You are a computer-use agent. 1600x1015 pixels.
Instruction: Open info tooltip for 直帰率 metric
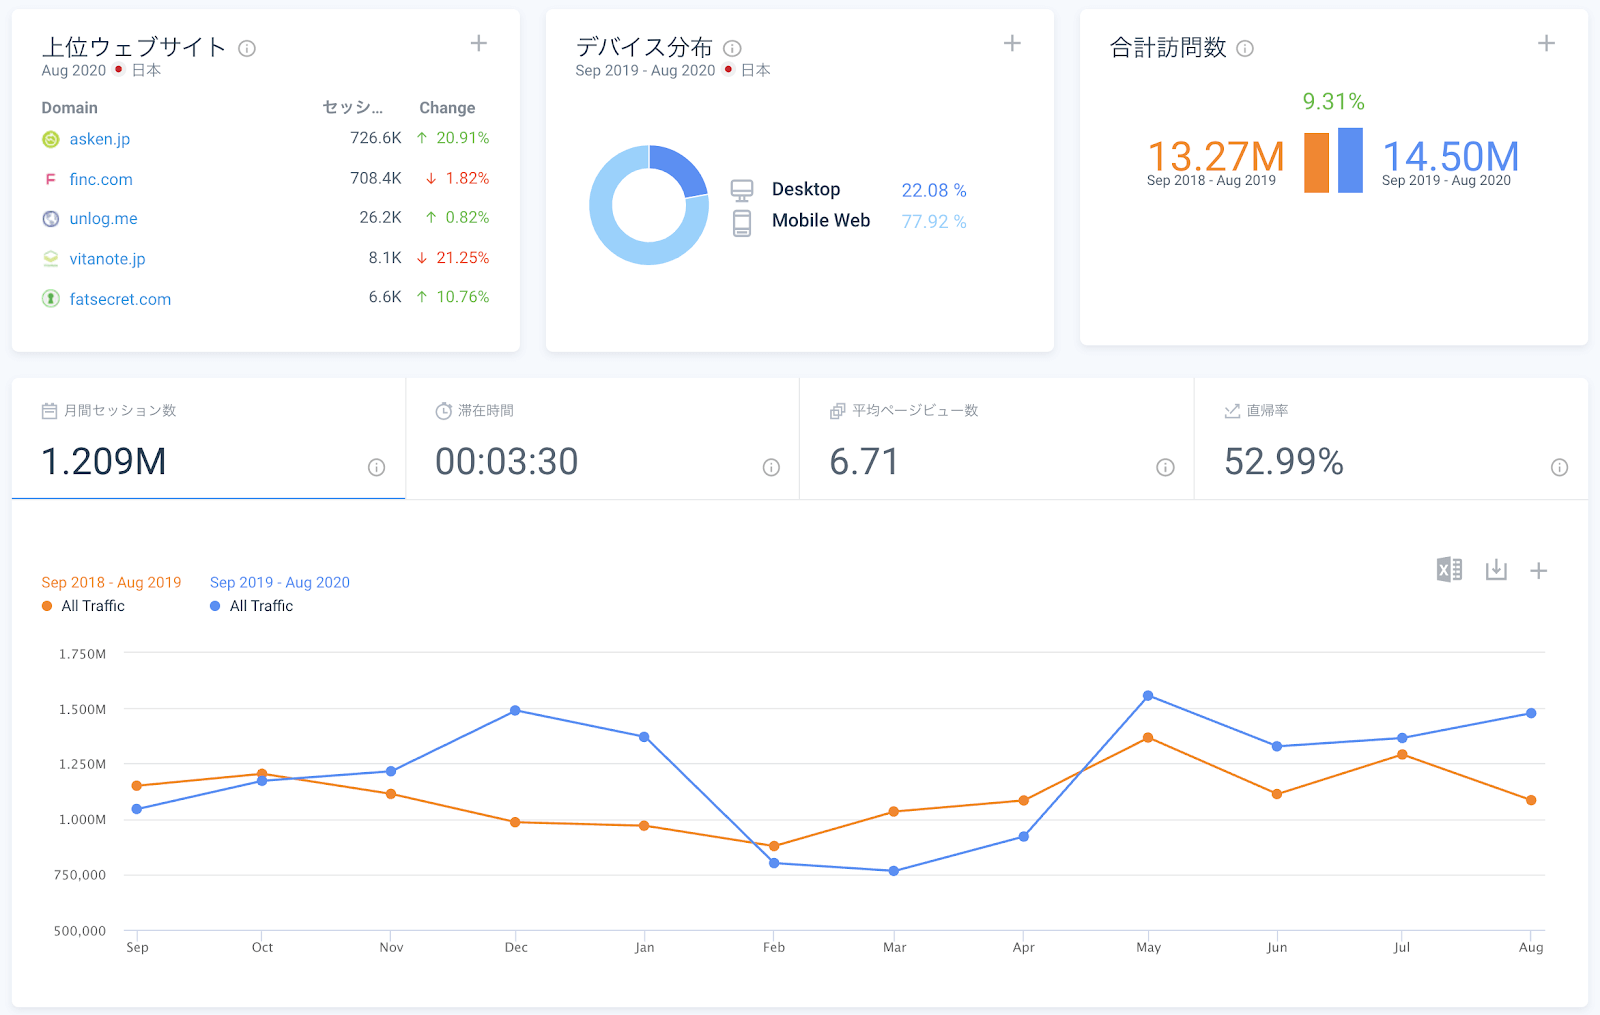coord(1559,467)
